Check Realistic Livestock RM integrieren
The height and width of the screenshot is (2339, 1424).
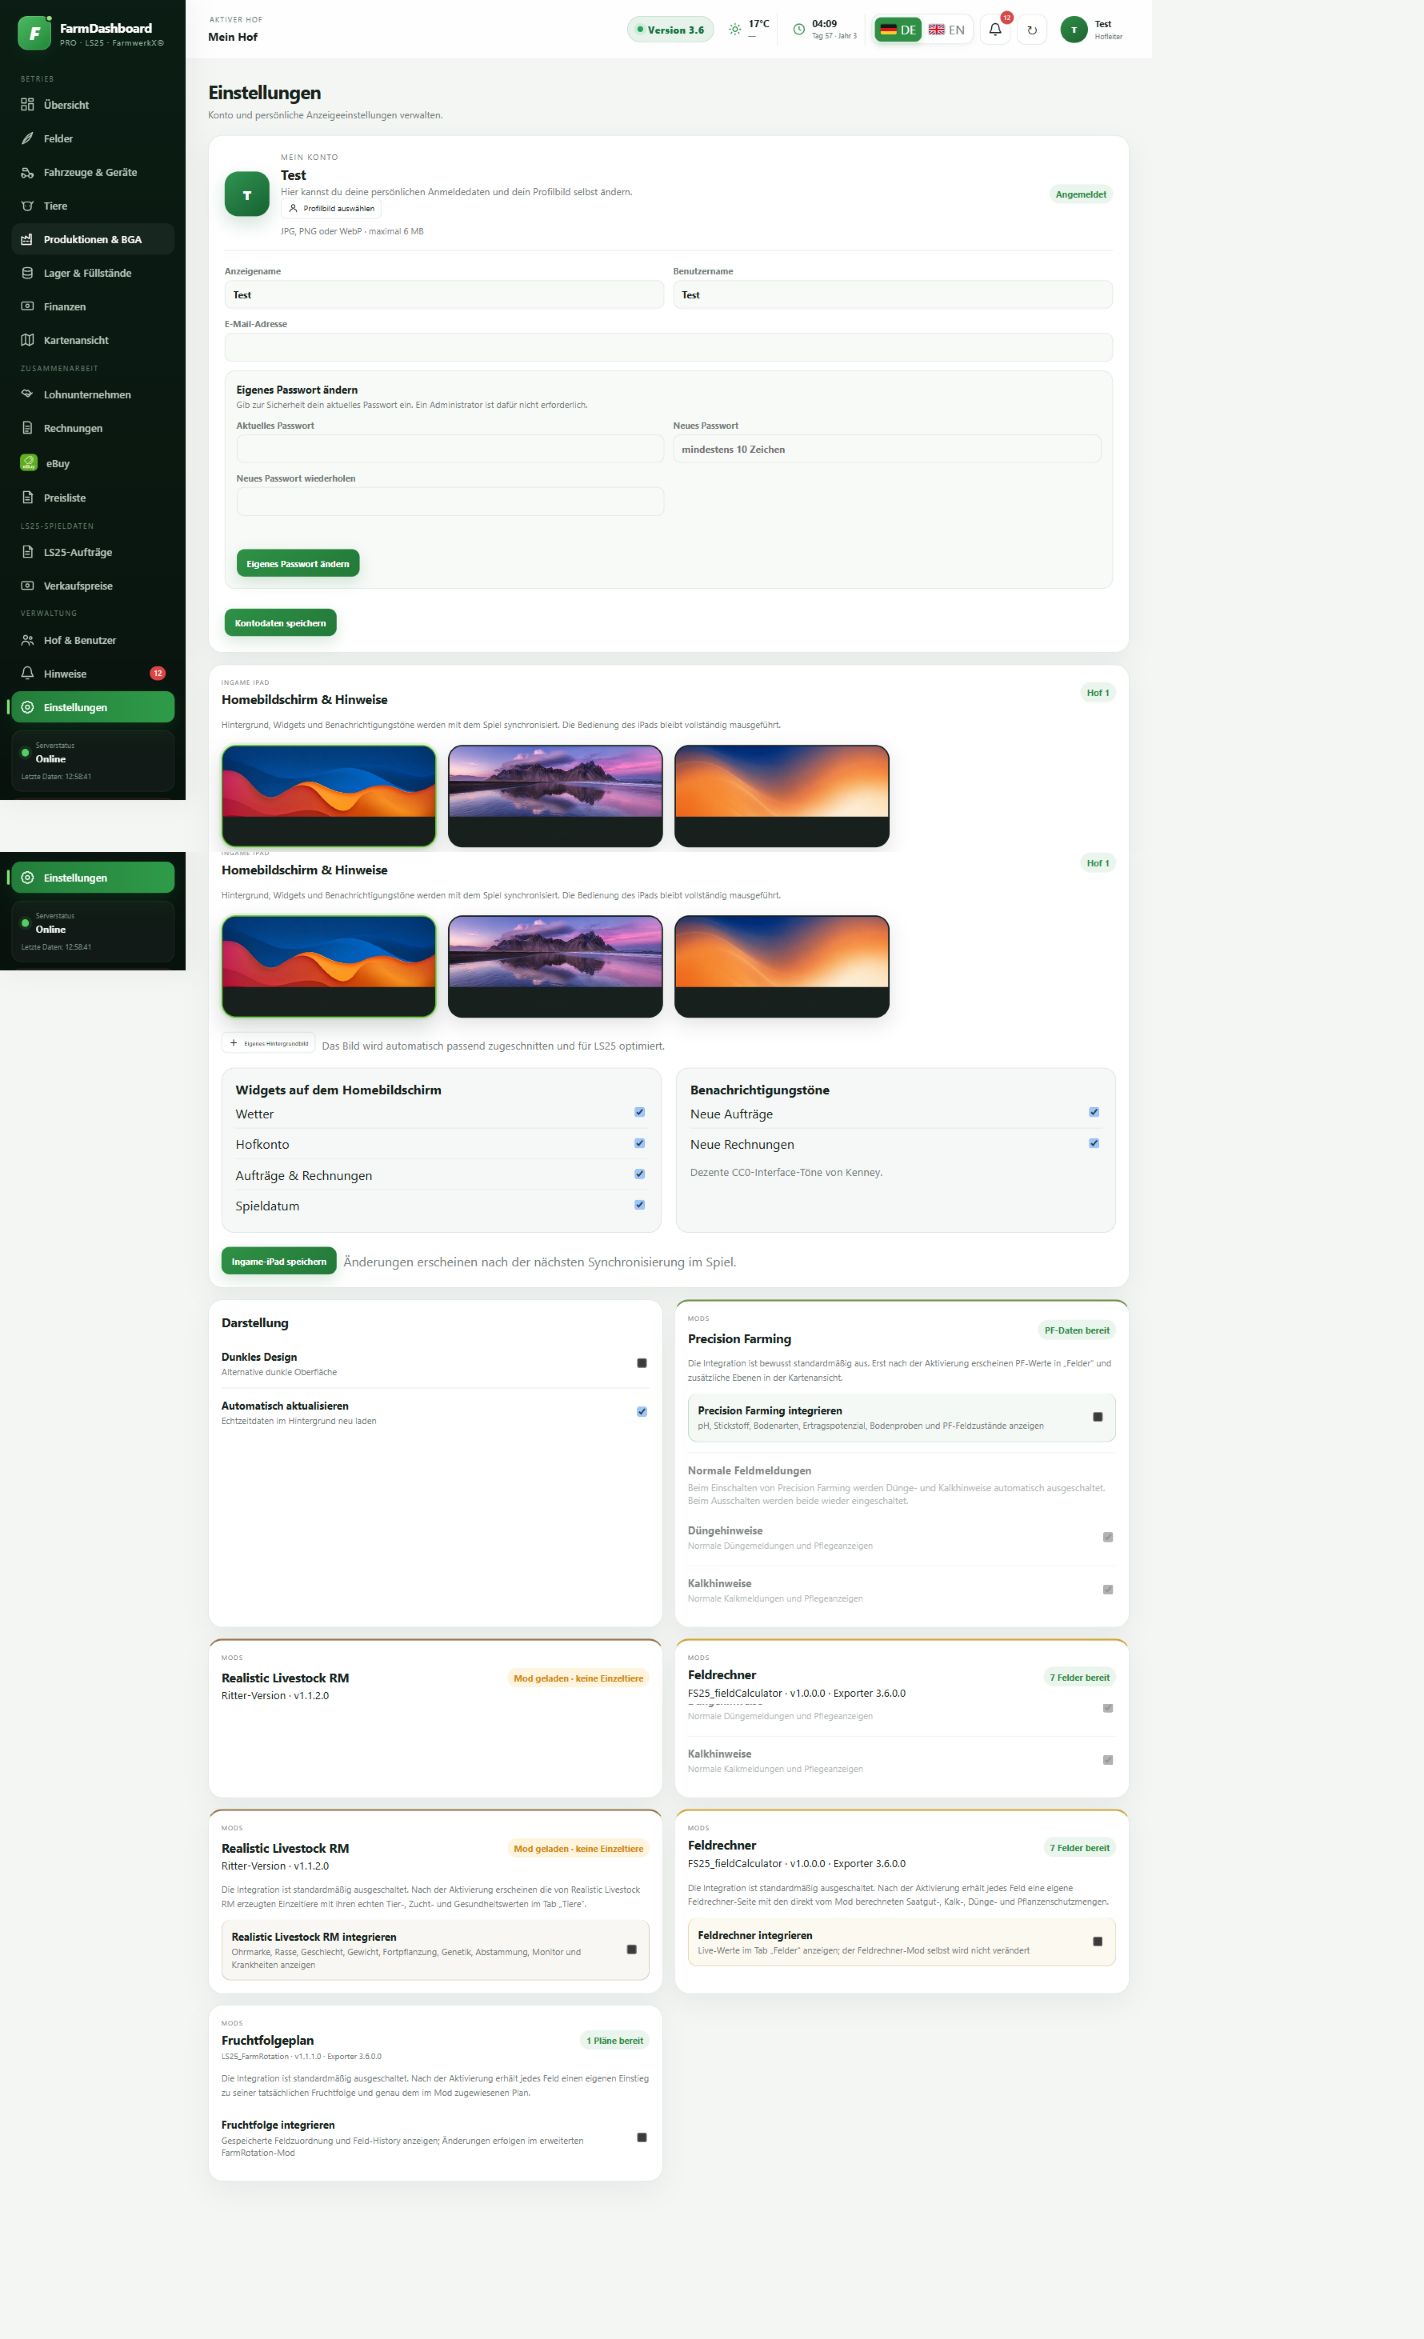click(632, 1950)
